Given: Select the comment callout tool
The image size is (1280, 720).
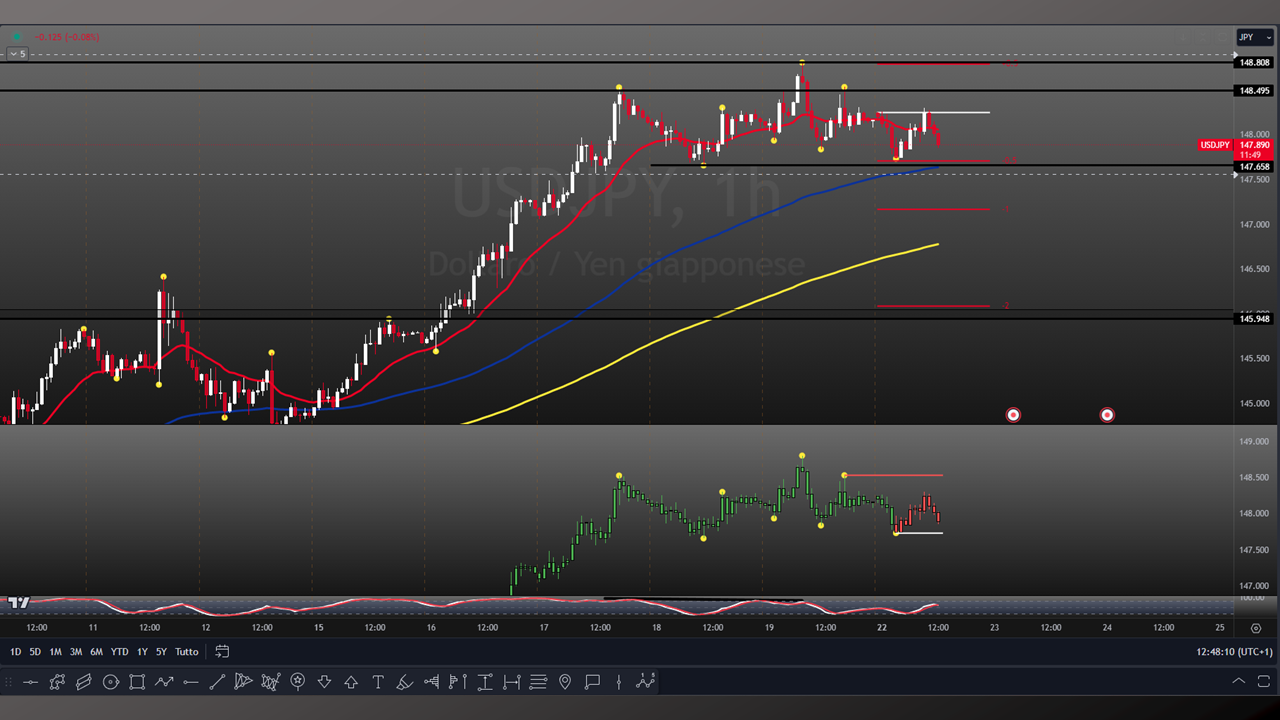Looking at the screenshot, I should pyautogui.click(x=592, y=682).
